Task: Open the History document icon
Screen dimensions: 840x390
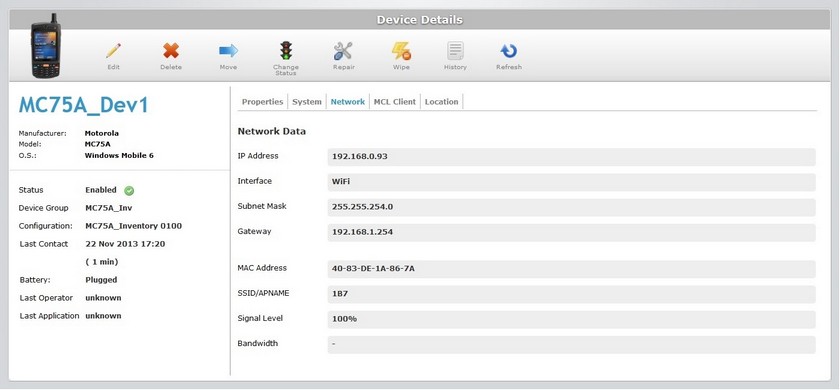Action: 455,51
